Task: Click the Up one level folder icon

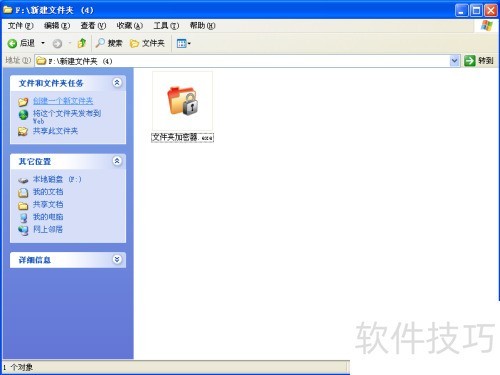Action: 82,43
